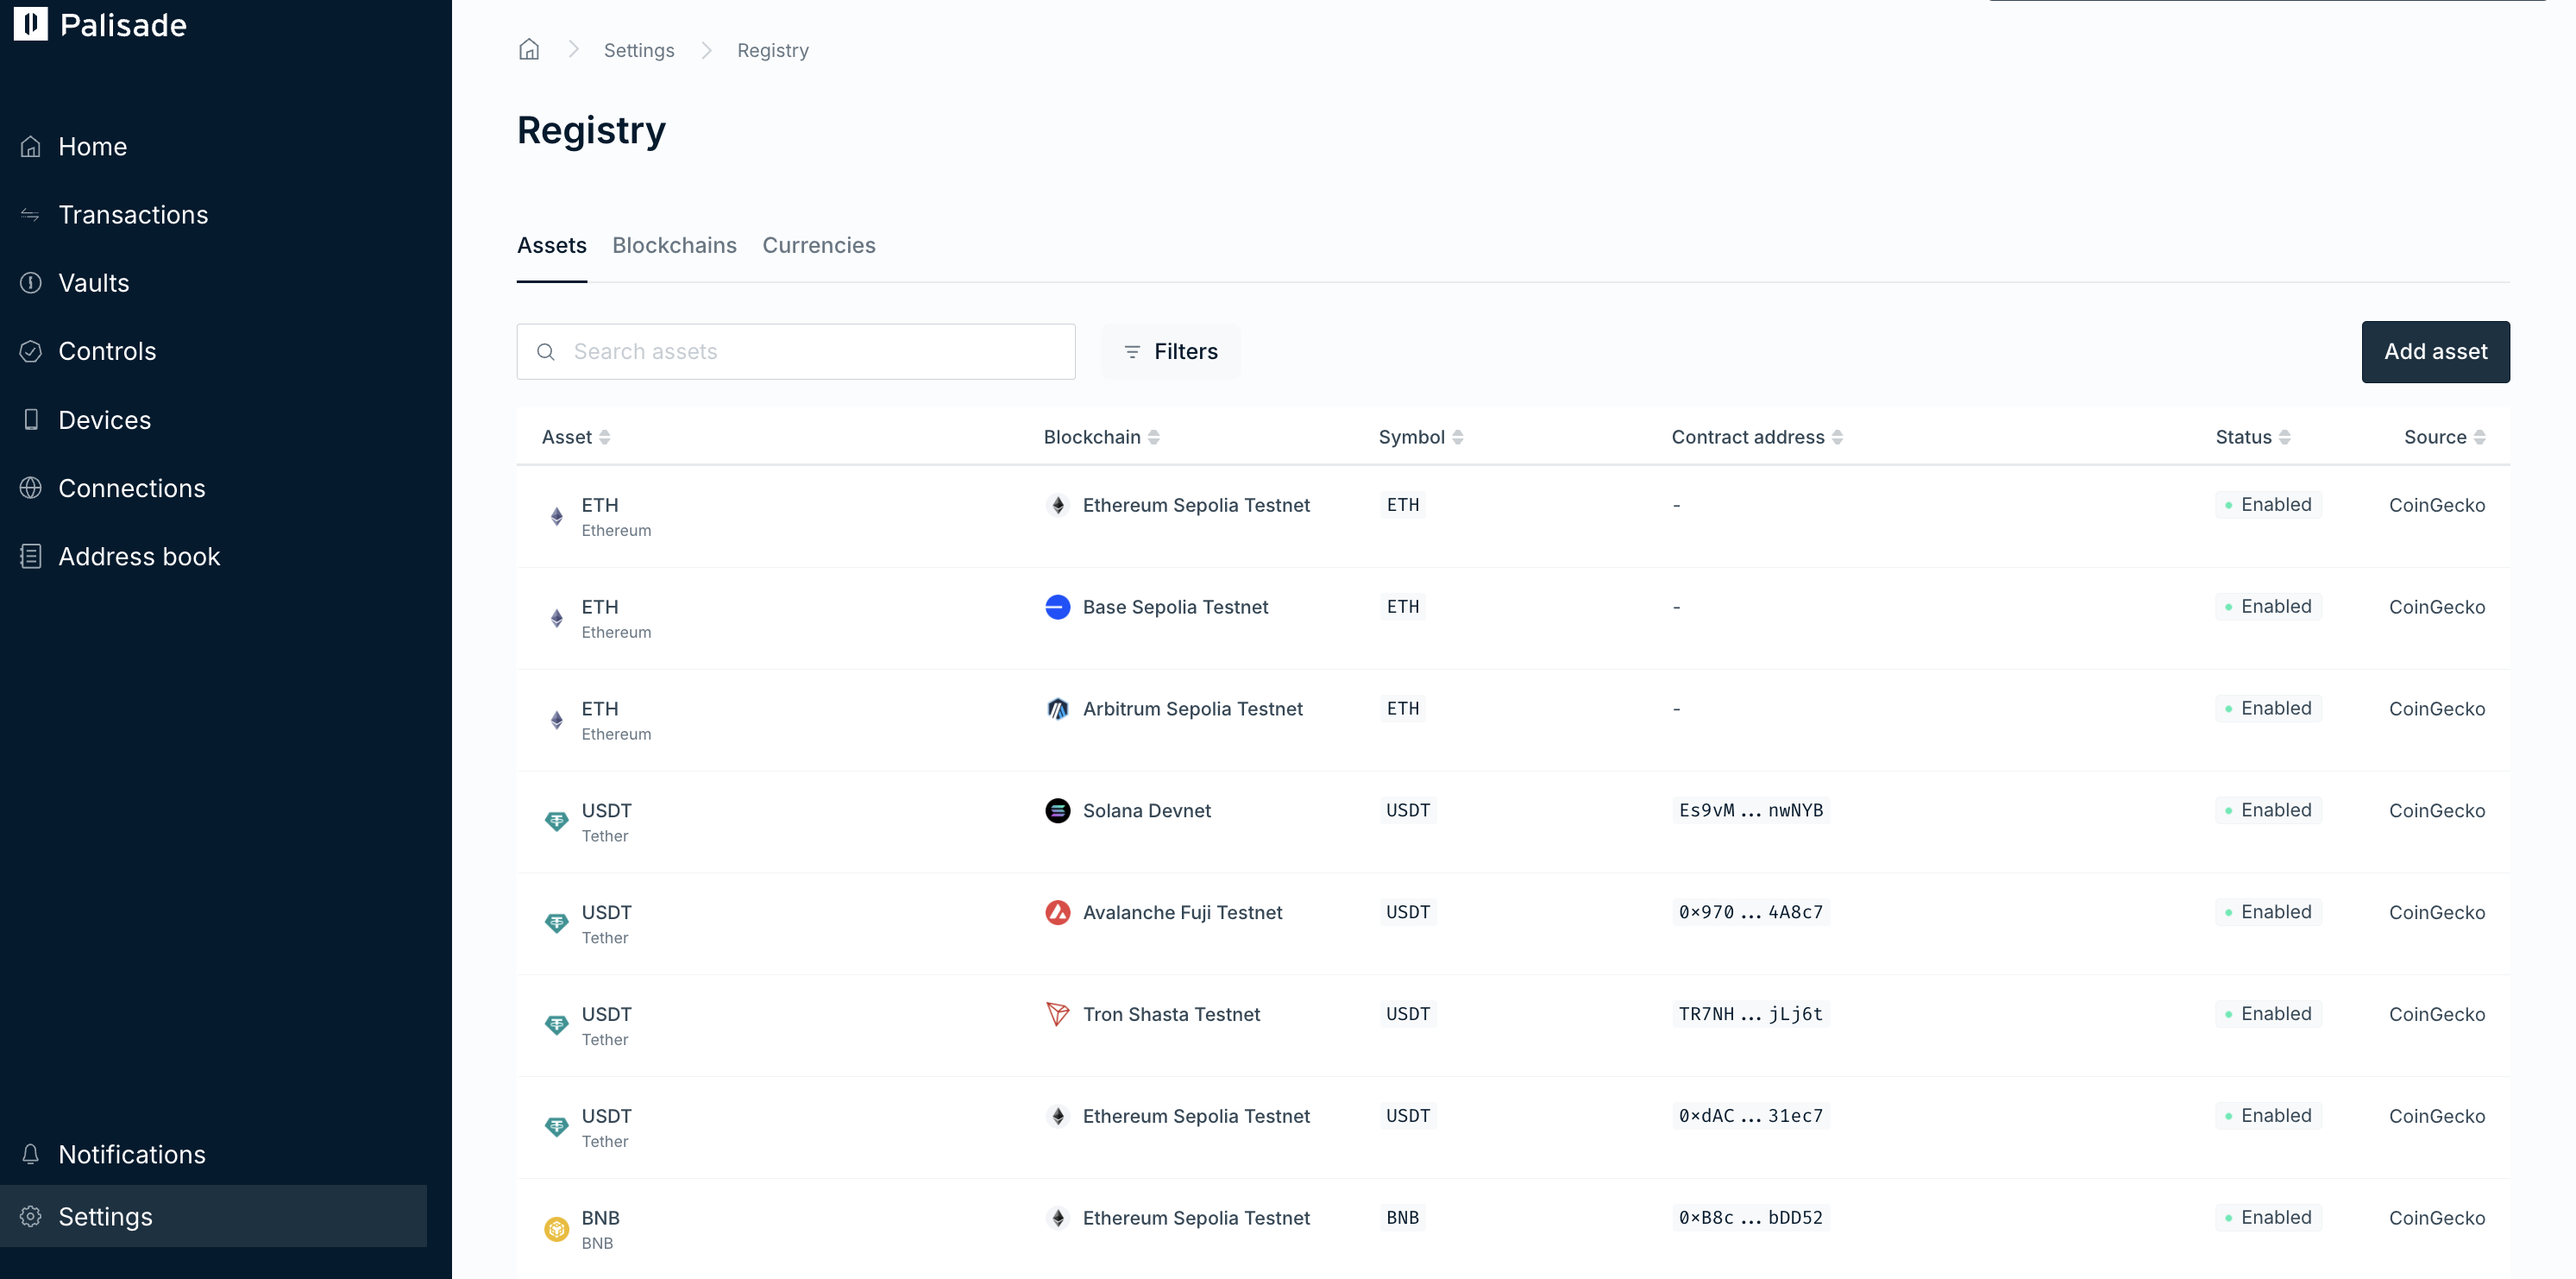Viewport: 2576px width, 1279px height.
Task: Click Tether icon in Tron Shasta row
Action: [x=557, y=1026]
